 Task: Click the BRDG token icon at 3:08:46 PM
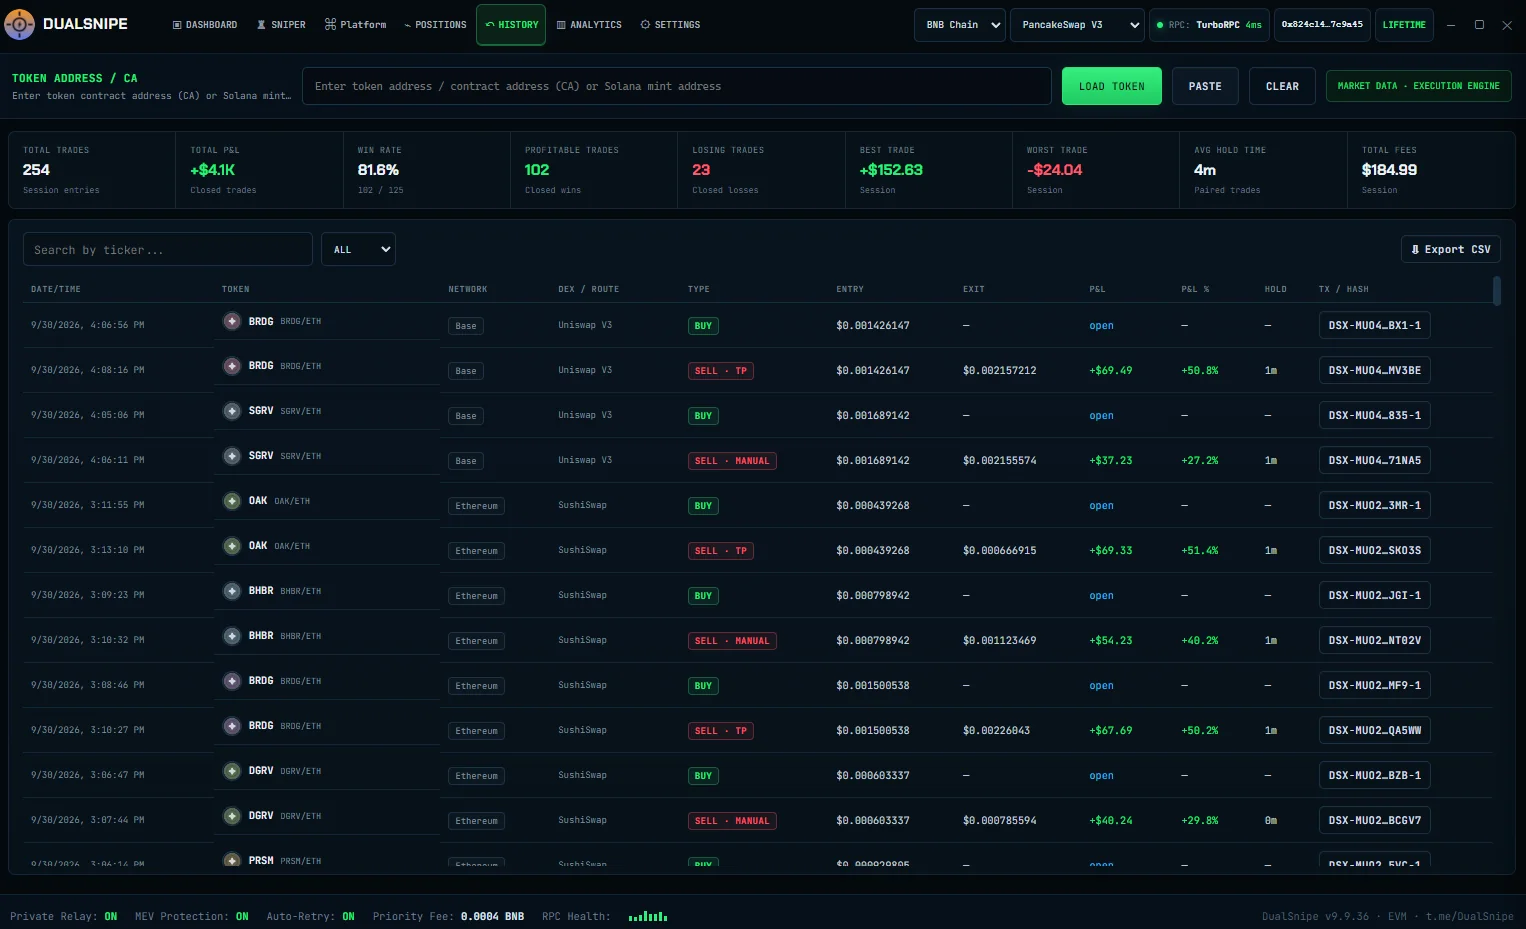[232, 681]
